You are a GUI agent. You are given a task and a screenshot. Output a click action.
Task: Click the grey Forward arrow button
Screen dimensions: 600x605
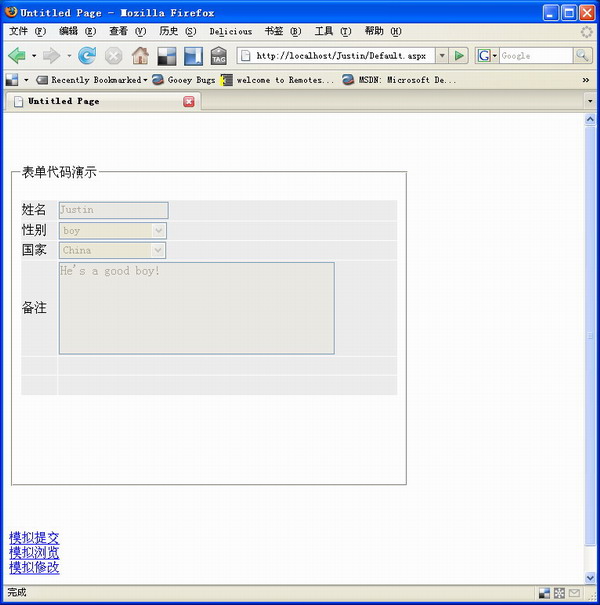(x=51, y=56)
